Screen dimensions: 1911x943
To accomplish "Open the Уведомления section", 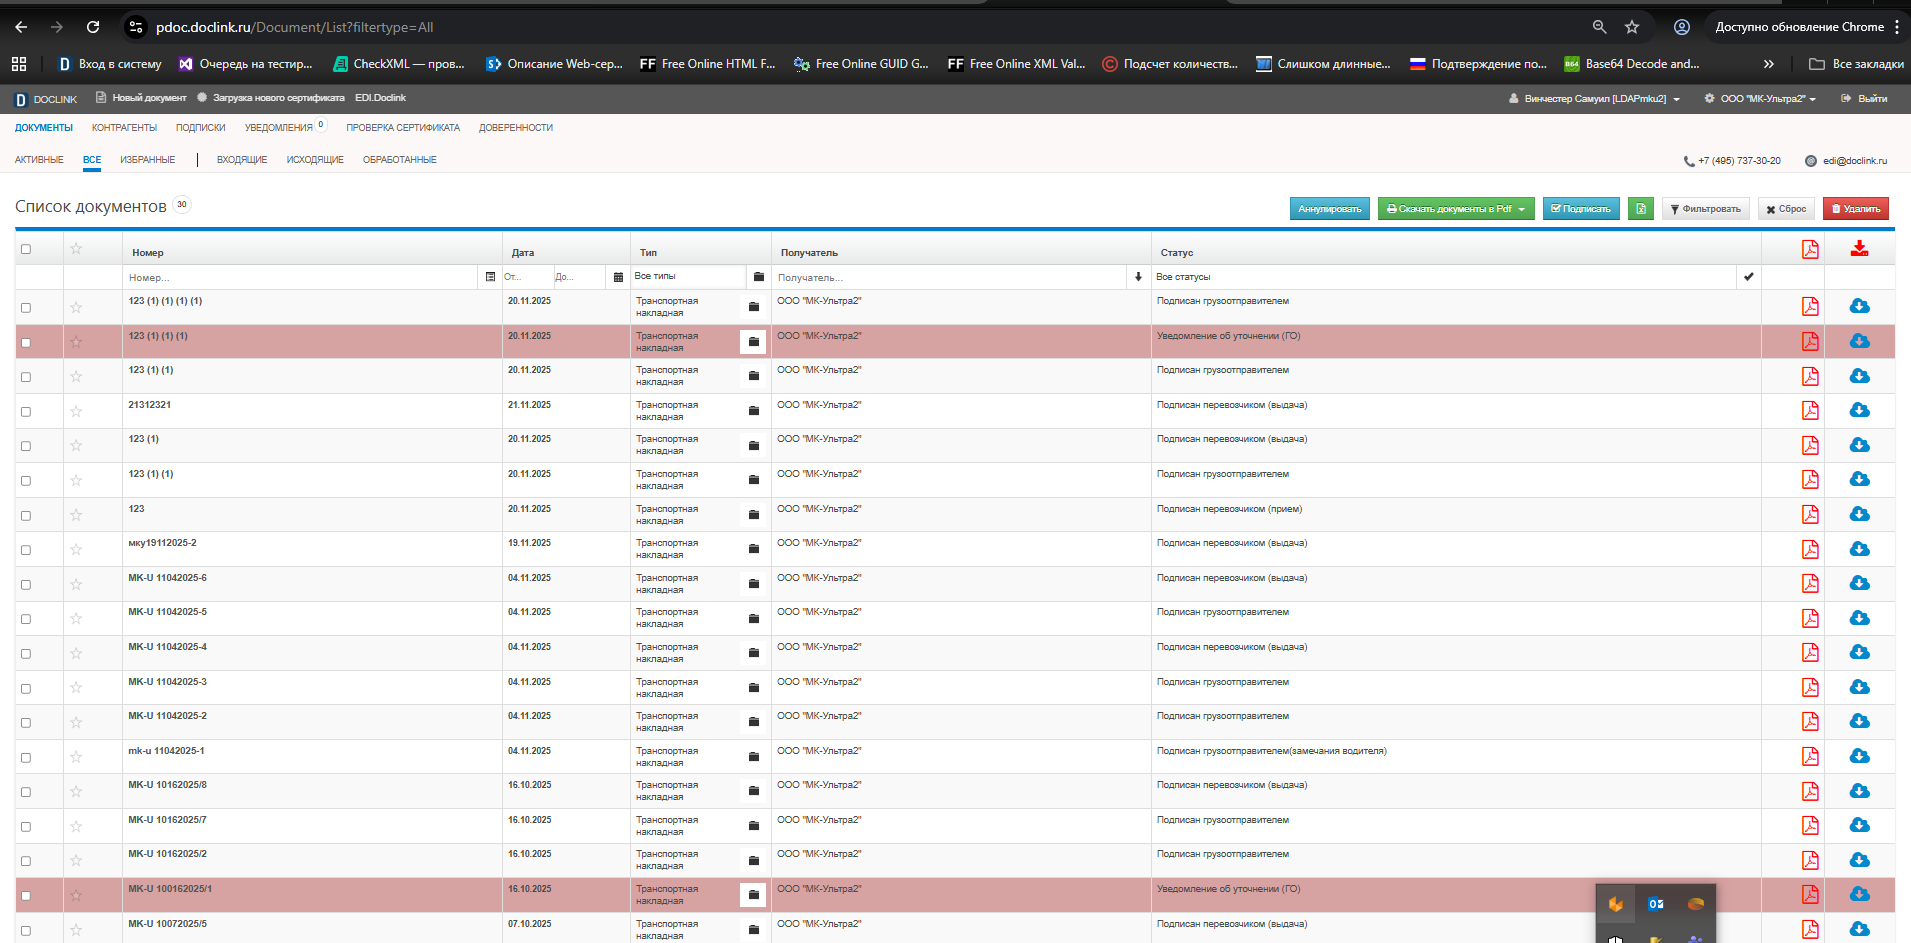I will coord(279,128).
